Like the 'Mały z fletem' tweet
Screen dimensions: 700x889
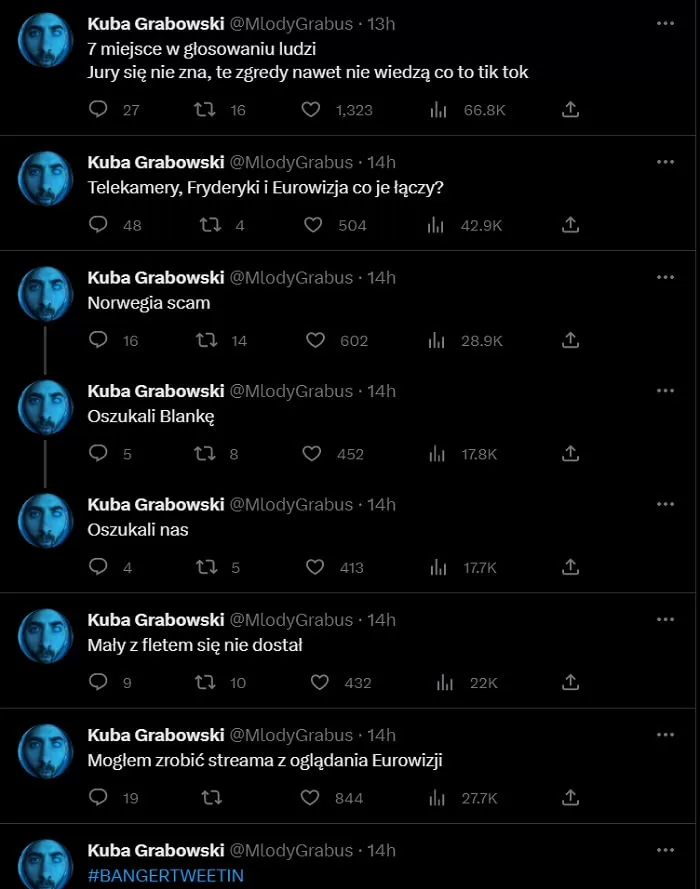click(319, 682)
